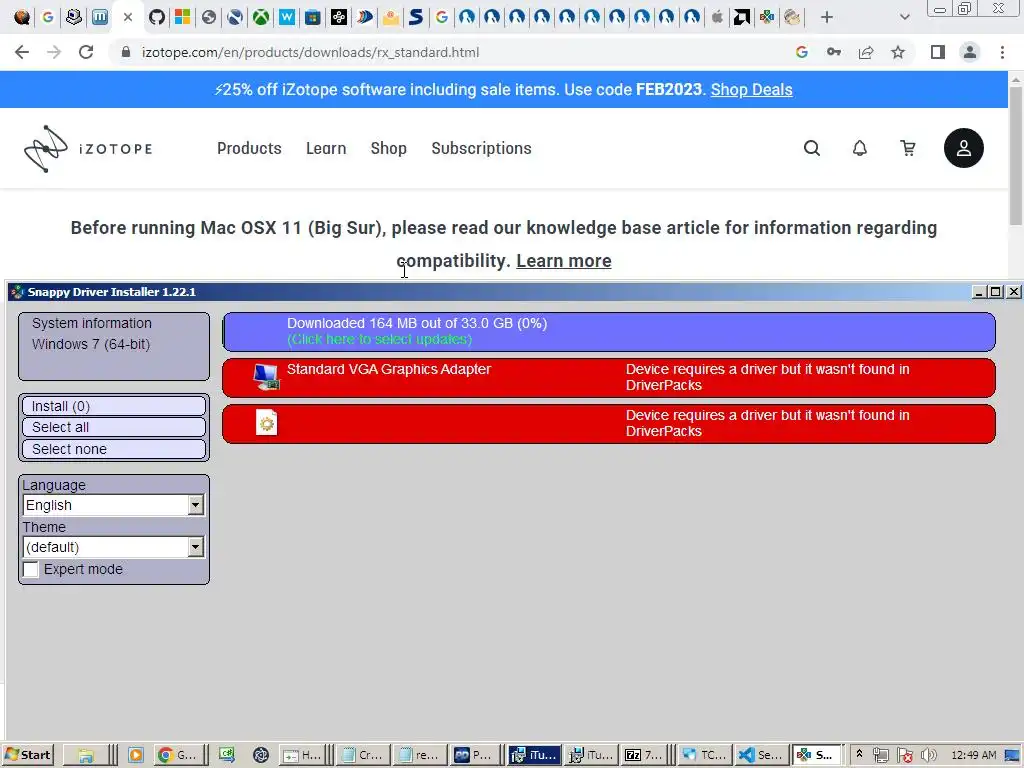Viewport: 1024px width, 768px height.
Task: Show hidden system tray icons arrow
Action: tap(859, 754)
